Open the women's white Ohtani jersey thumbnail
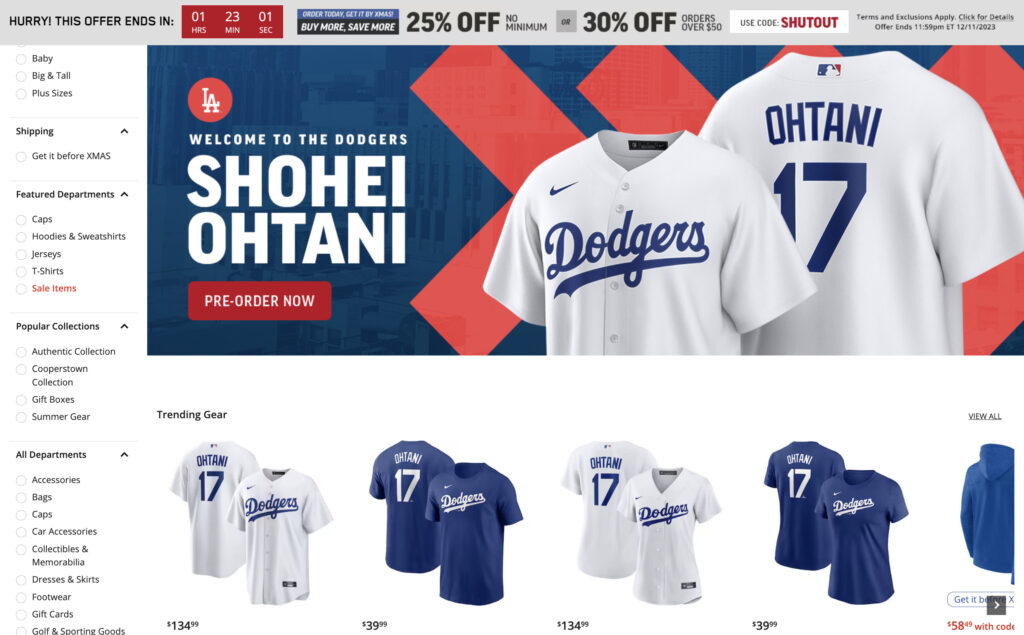 tap(641, 522)
